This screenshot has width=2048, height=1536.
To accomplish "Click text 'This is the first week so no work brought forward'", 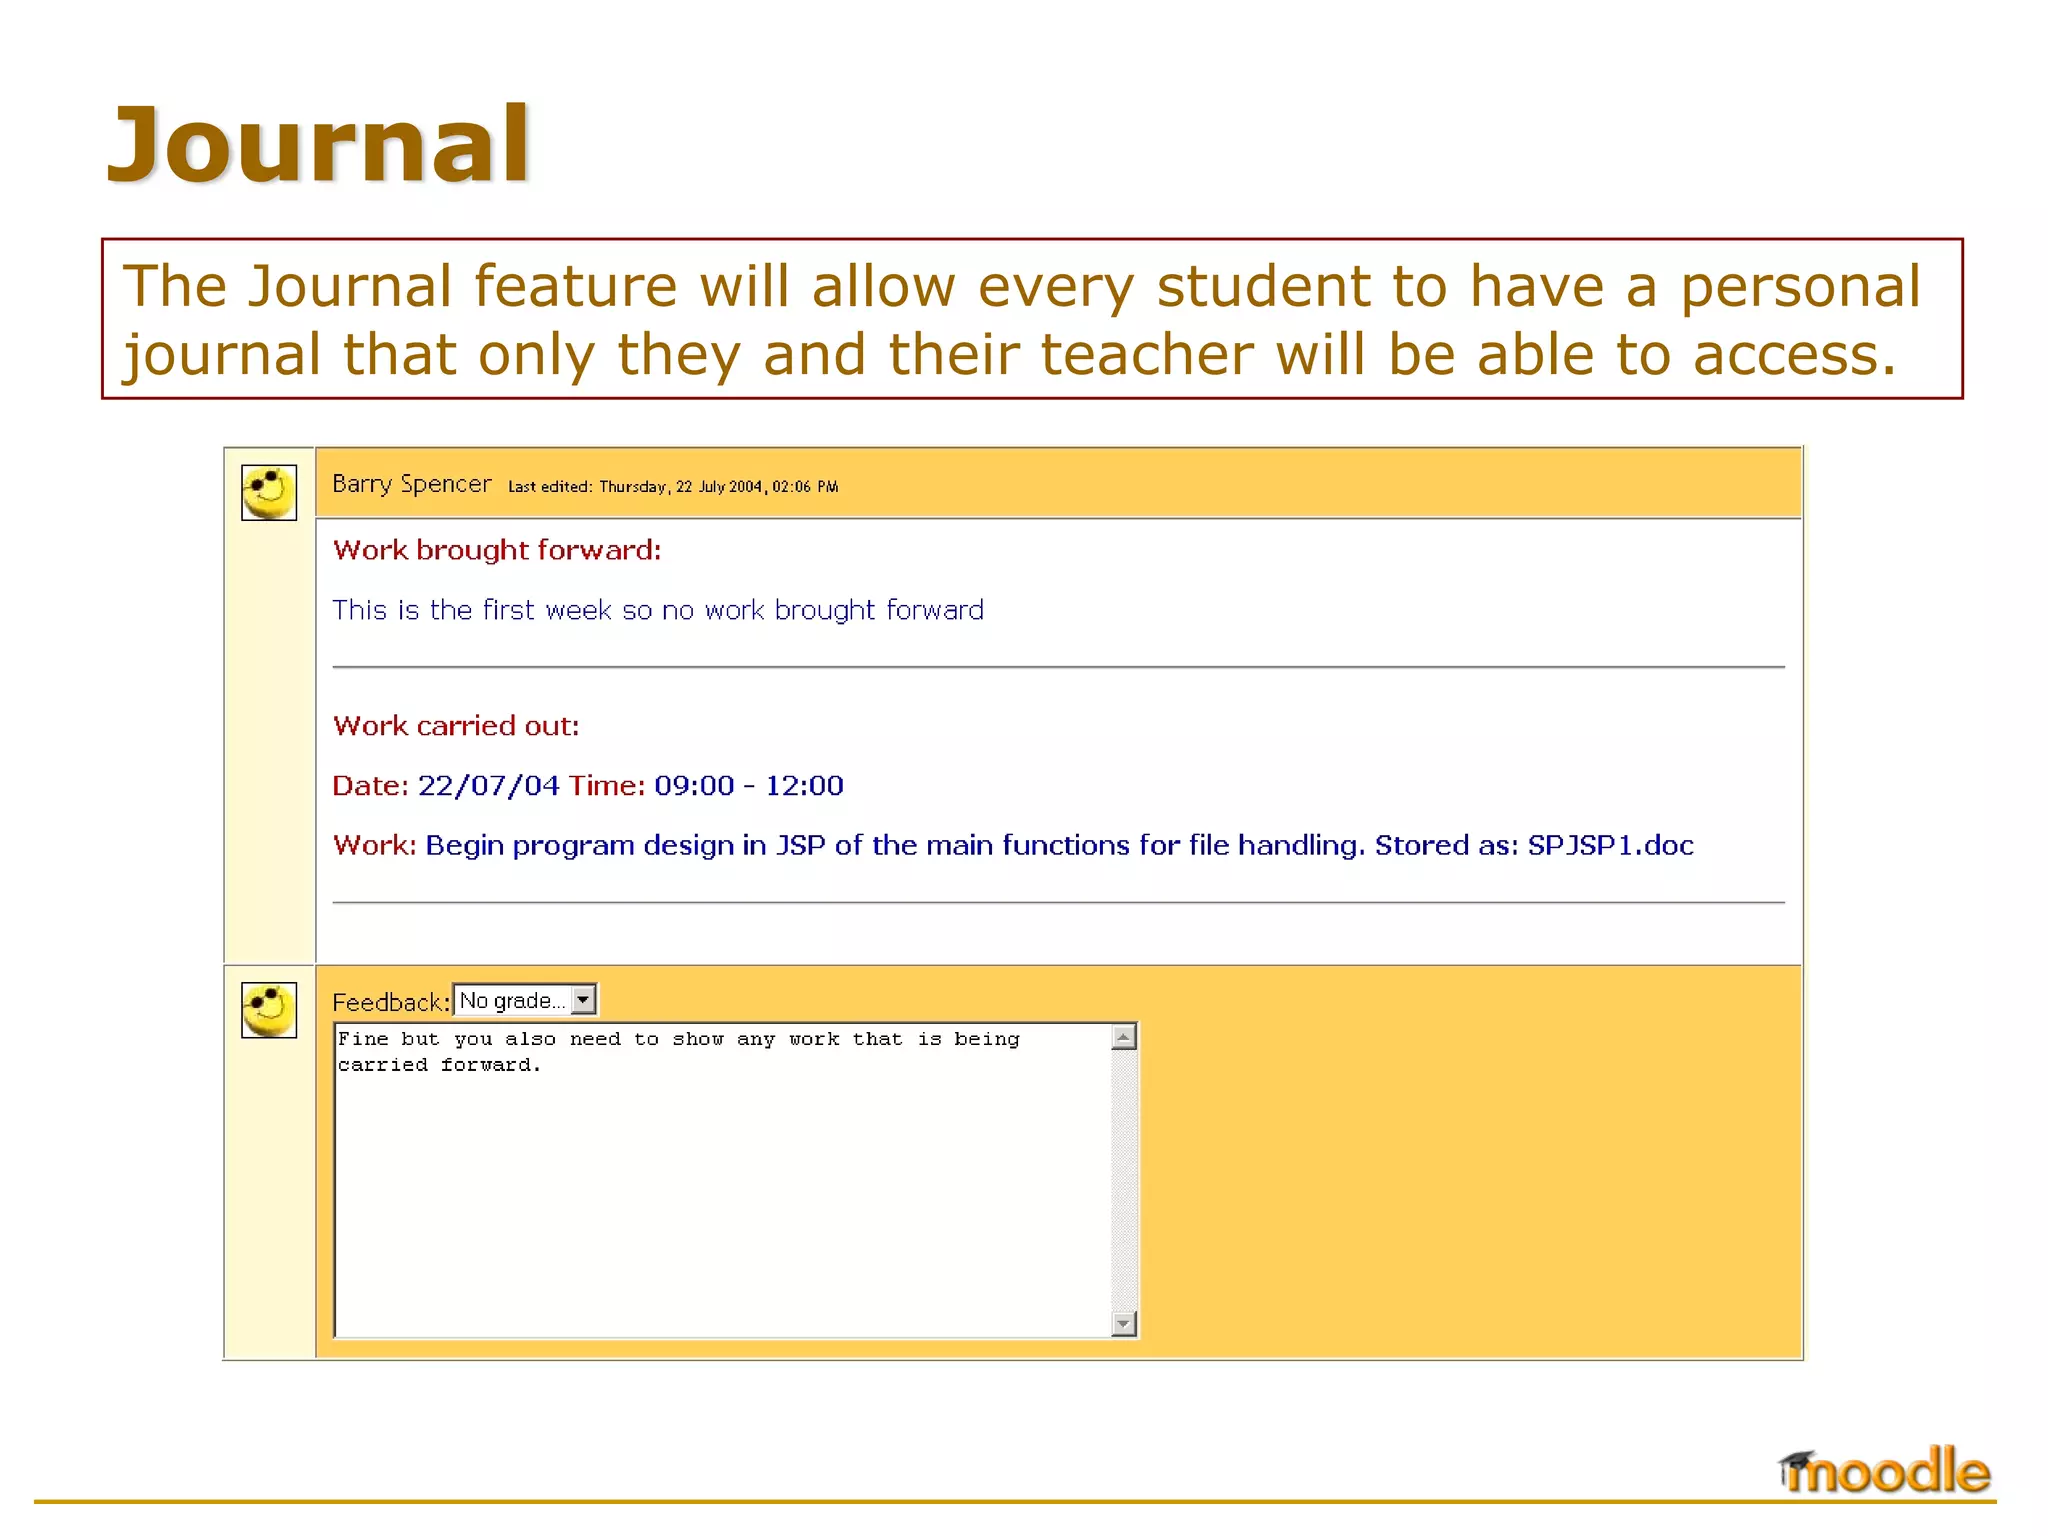I will click(658, 610).
